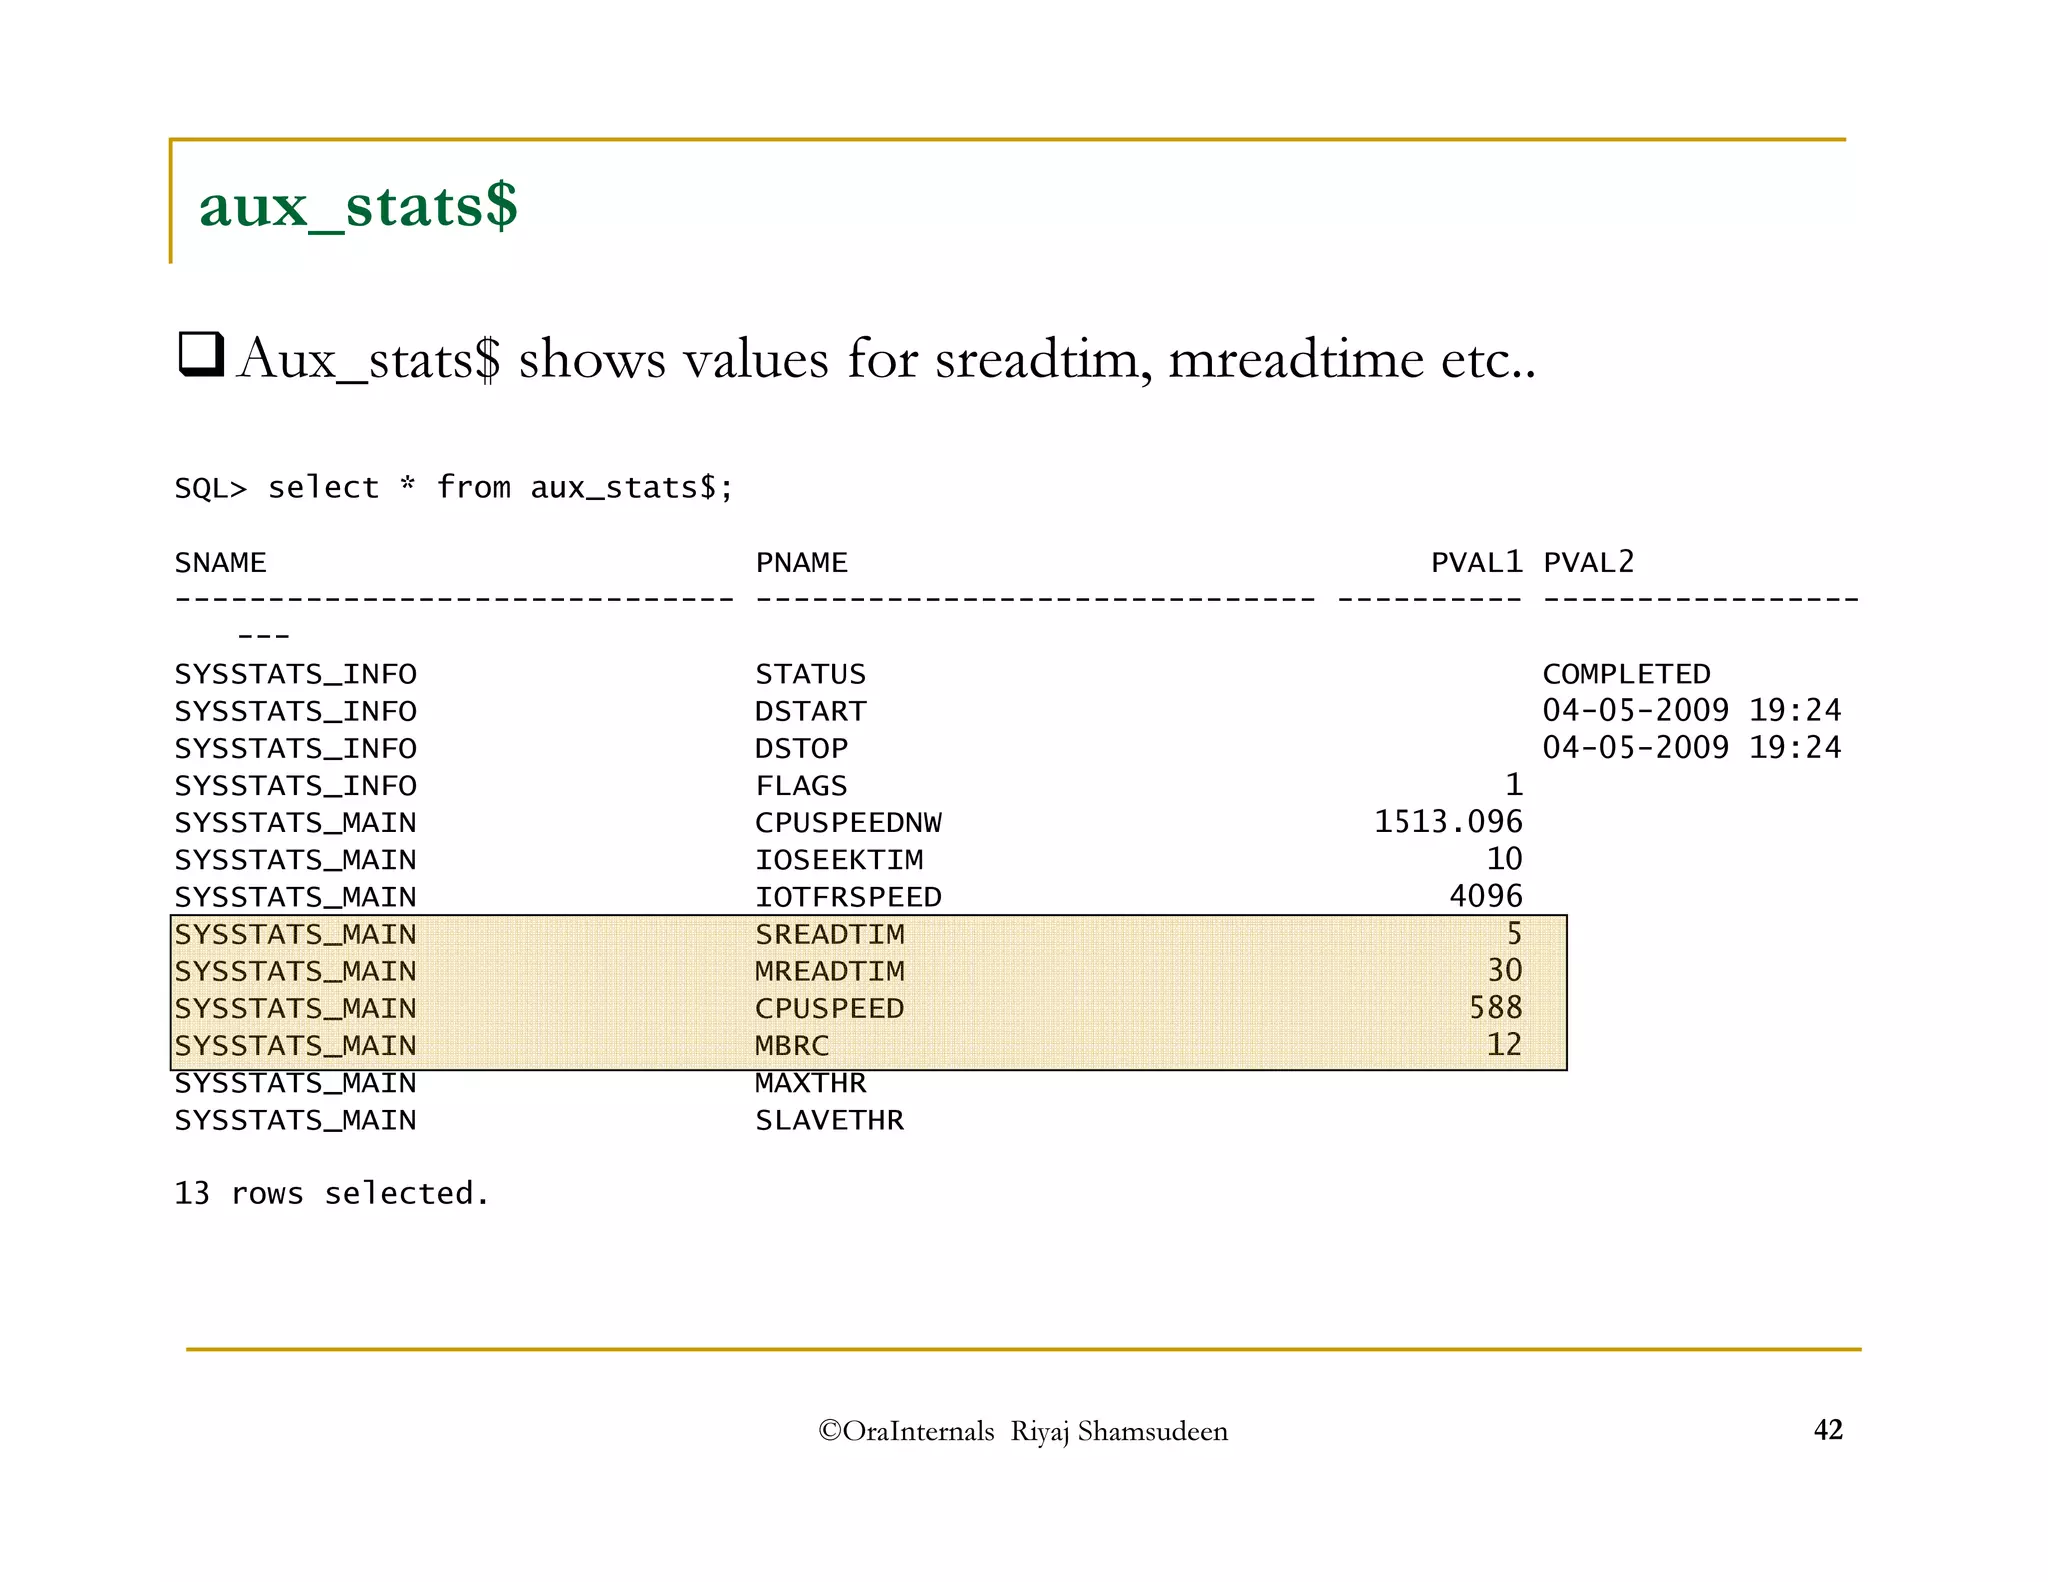Click SYSSTATS_MAIN in the MAXTHR row
The height and width of the screenshot is (1582, 2048).
point(295,1084)
